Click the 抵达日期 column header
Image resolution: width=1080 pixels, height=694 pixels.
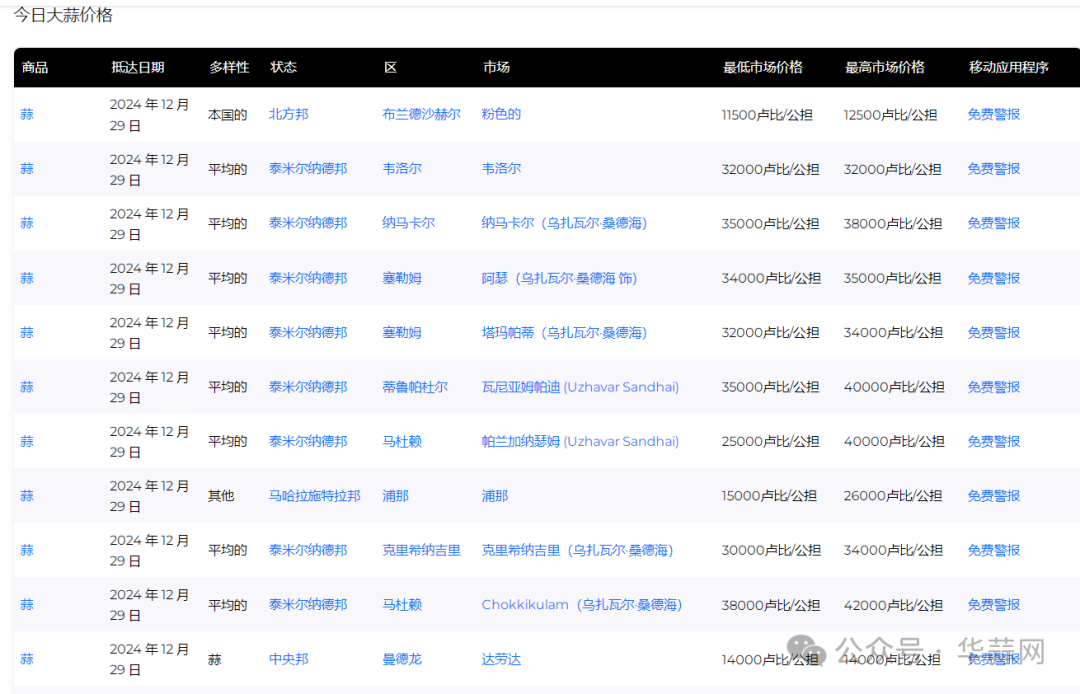click(x=138, y=67)
